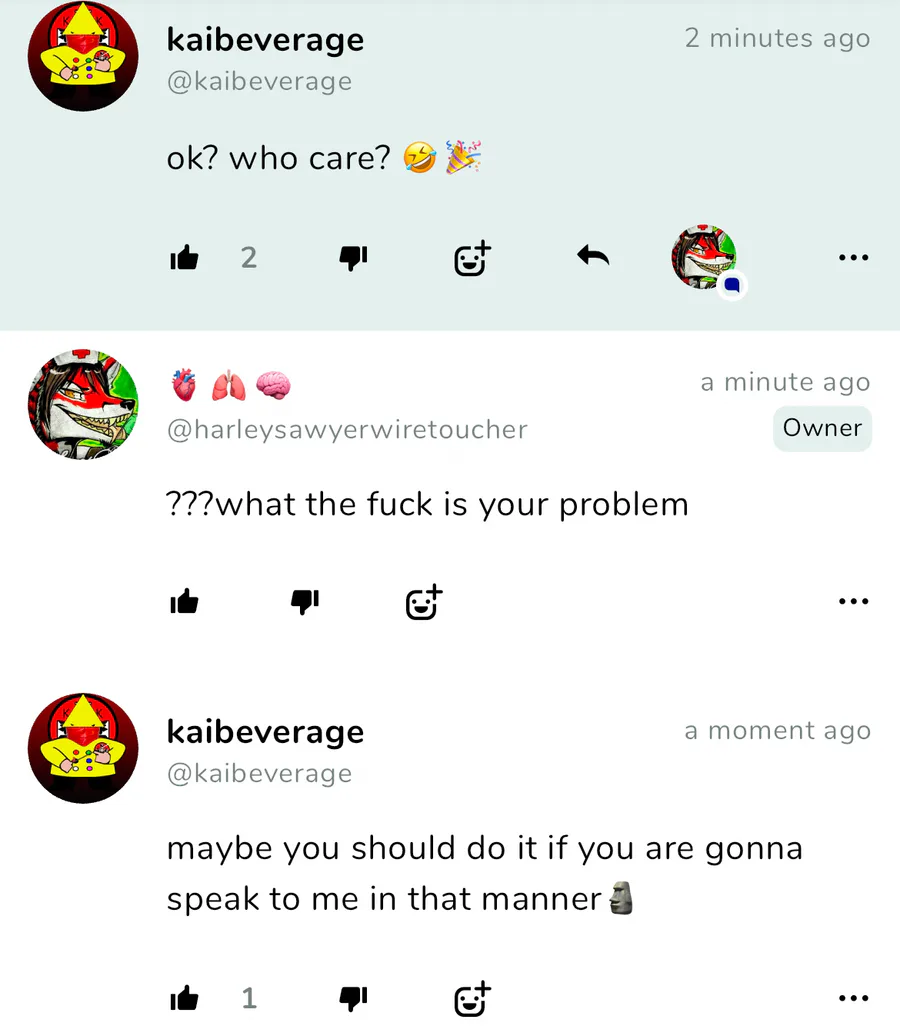Open the fox avatar of the owner's comment
The height and width of the screenshot is (1036, 900).
[x=83, y=404]
